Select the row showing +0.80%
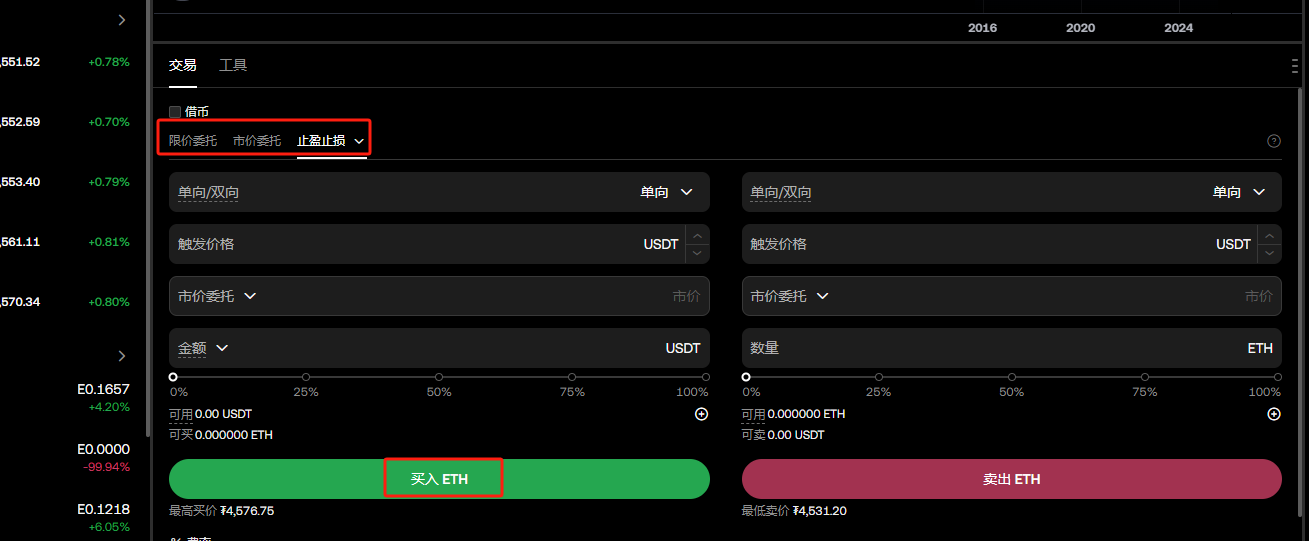Screen dimensions: 1309x541 (x=65, y=302)
